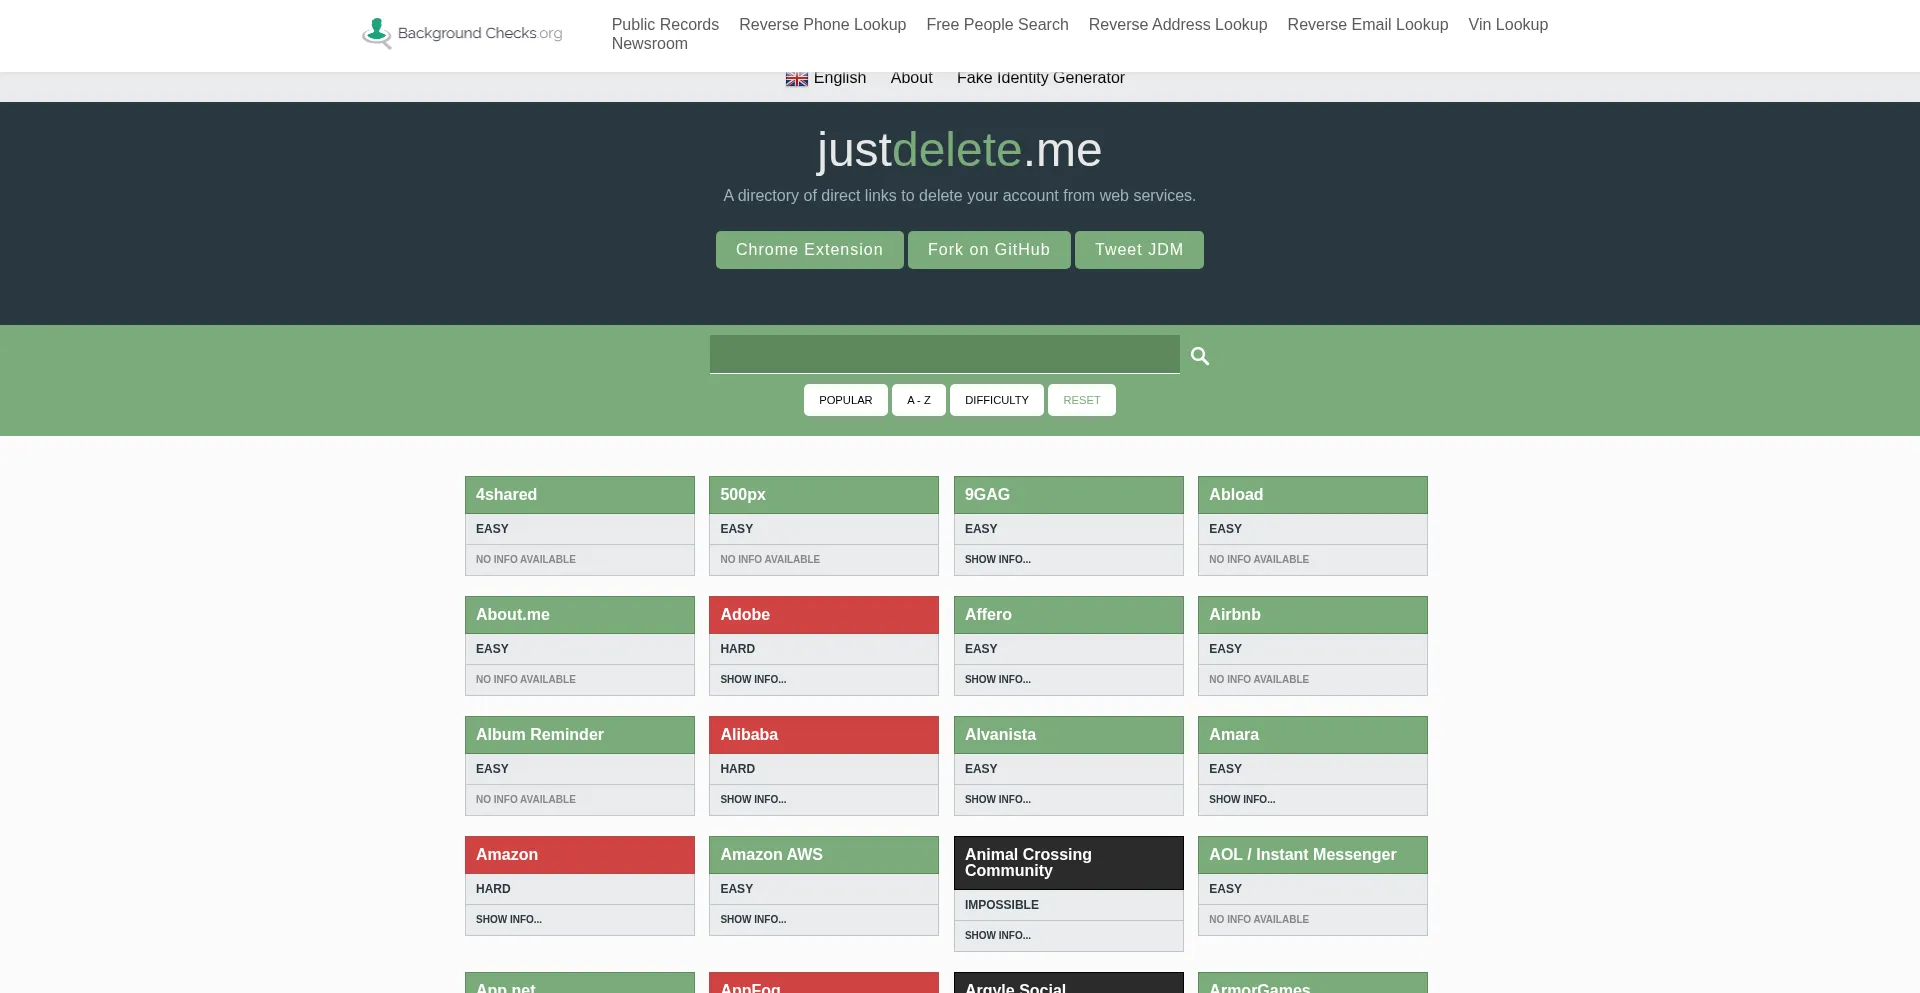1920x993 pixels.
Task: Reset the search filters
Action: point(1081,400)
